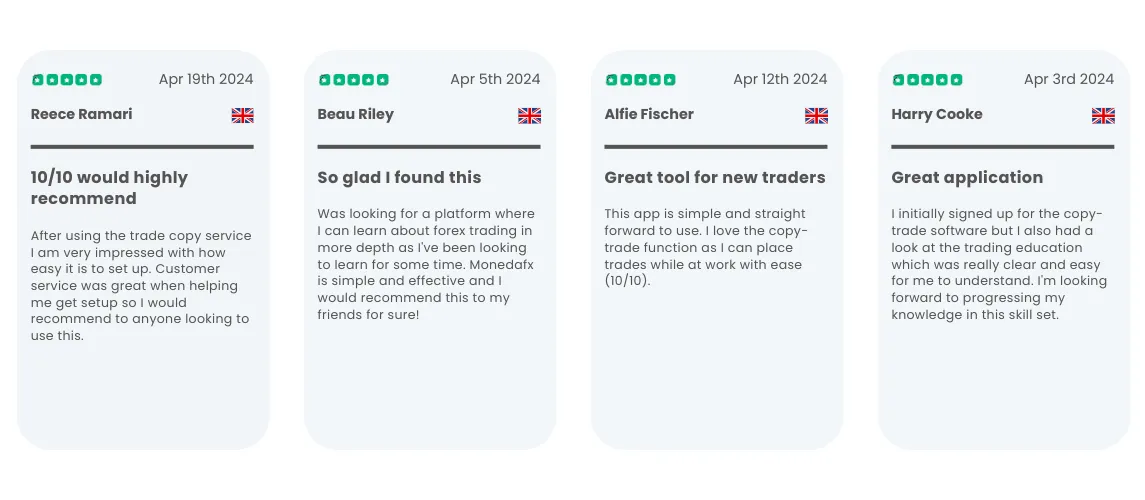
Task: Open the "So glad I found this" review title
Action: pos(399,177)
